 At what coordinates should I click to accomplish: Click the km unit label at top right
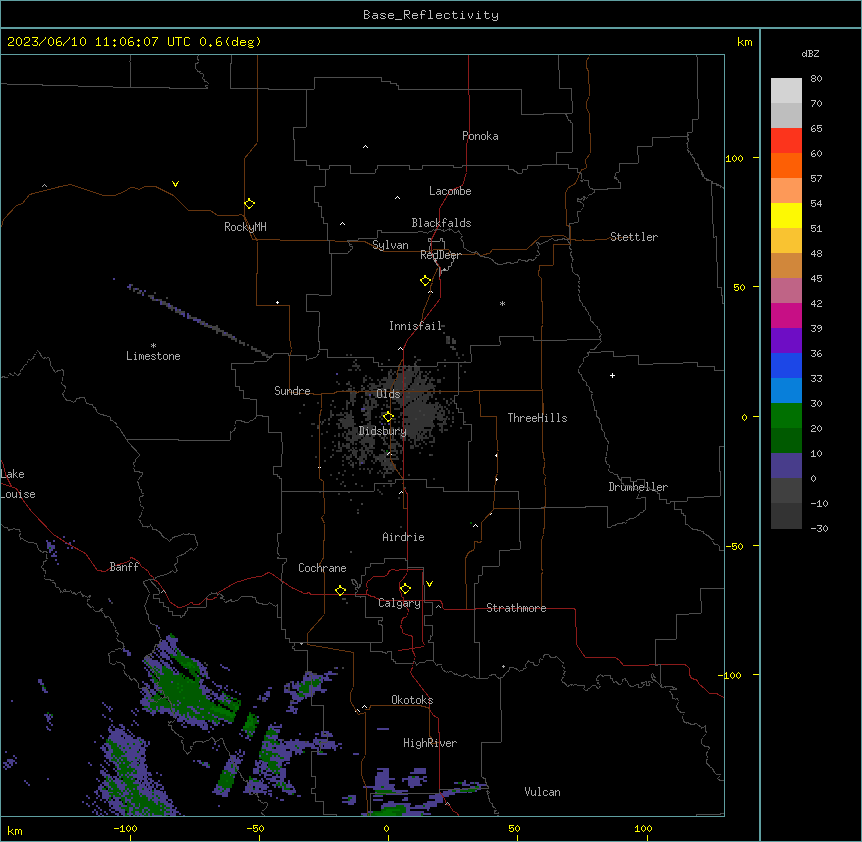[x=744, y=42]
